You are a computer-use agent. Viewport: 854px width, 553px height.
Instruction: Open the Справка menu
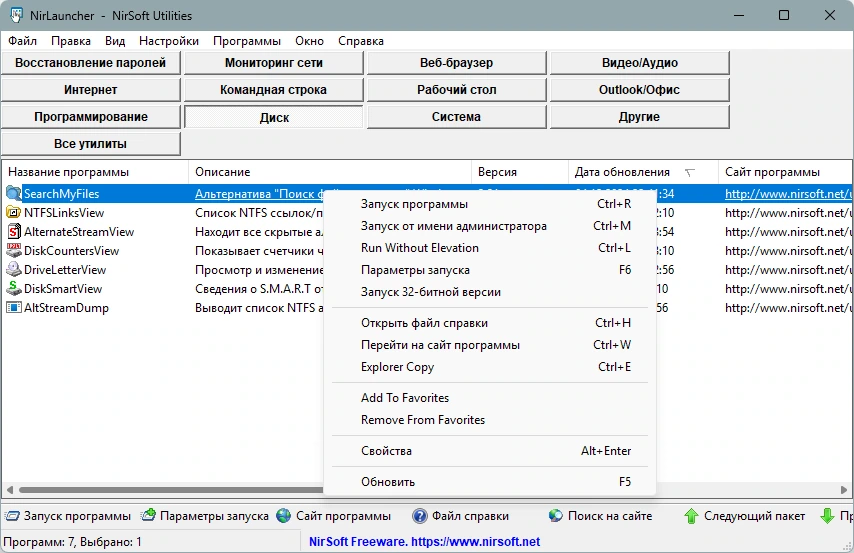(x=361, y=41)
